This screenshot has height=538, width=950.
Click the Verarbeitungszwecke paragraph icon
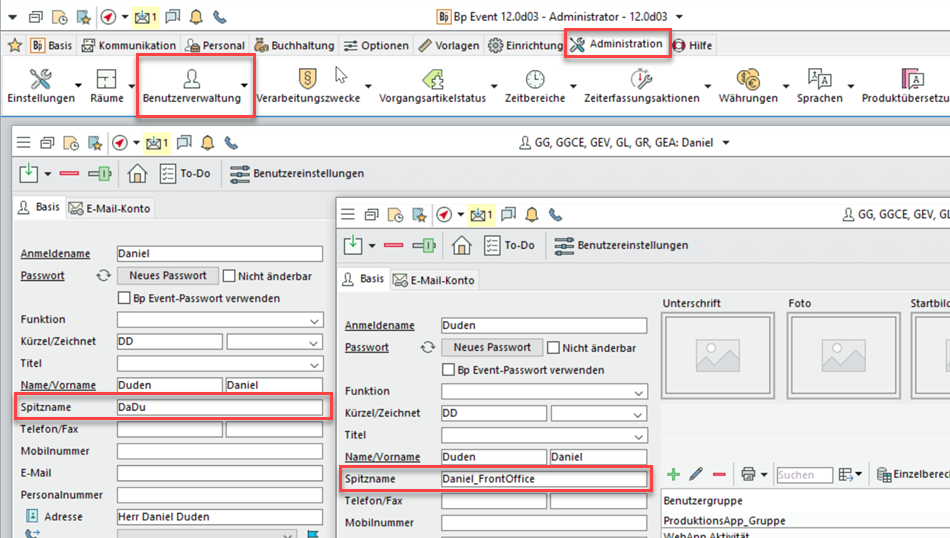coord(307,80)
